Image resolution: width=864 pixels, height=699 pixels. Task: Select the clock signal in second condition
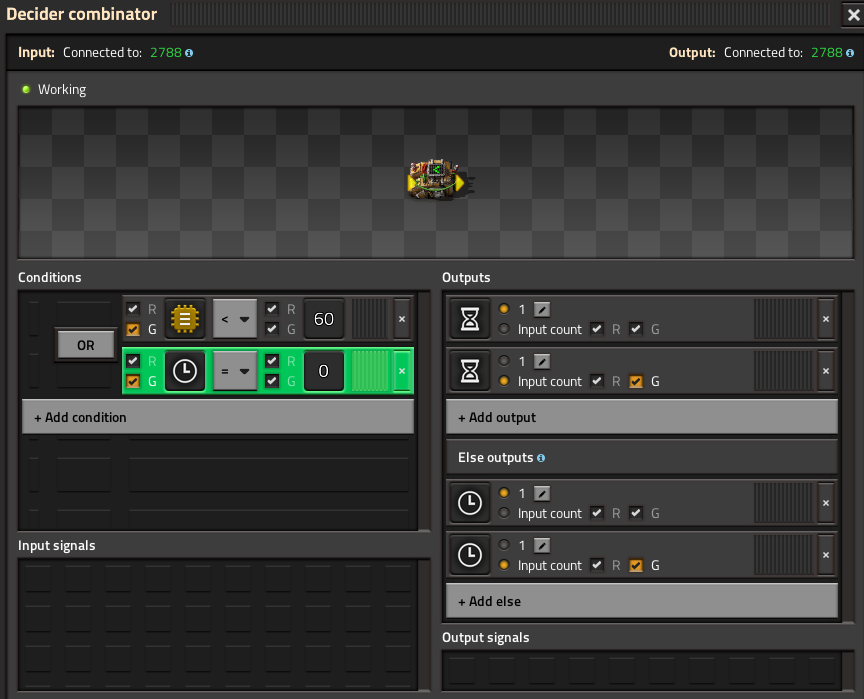[x=185, y=371]
